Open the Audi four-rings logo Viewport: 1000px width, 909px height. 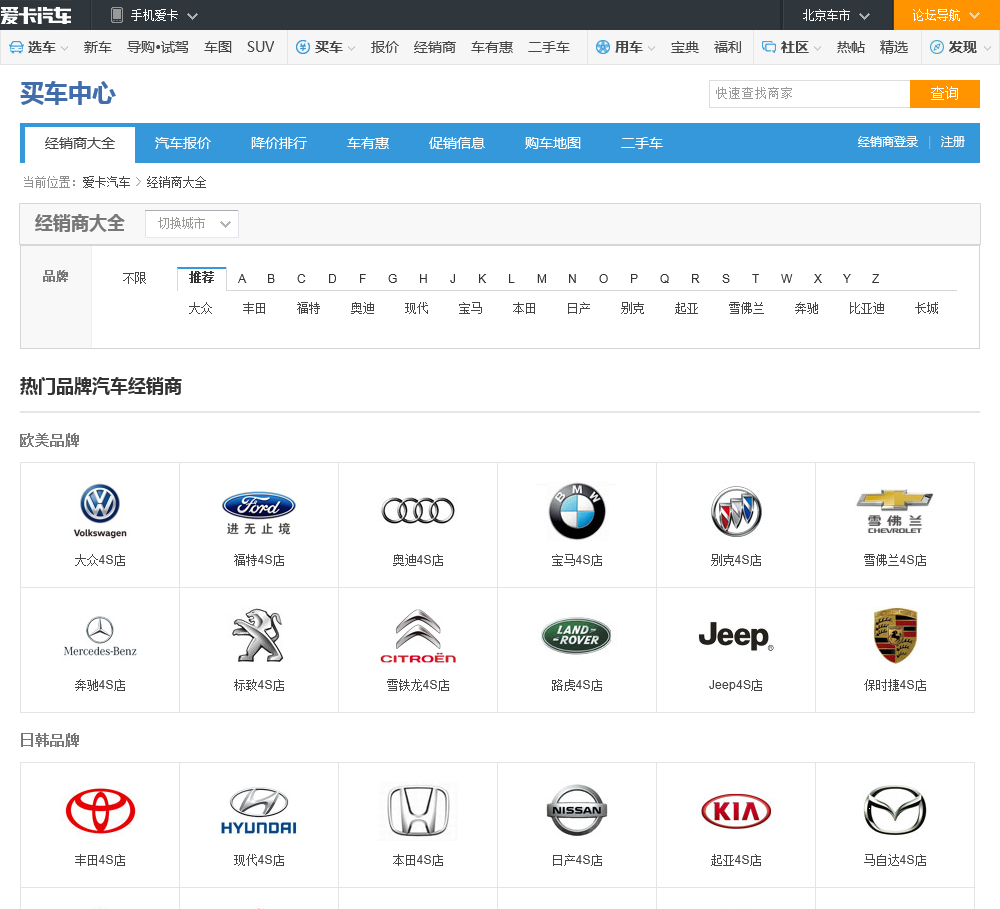tap(418, 510)
